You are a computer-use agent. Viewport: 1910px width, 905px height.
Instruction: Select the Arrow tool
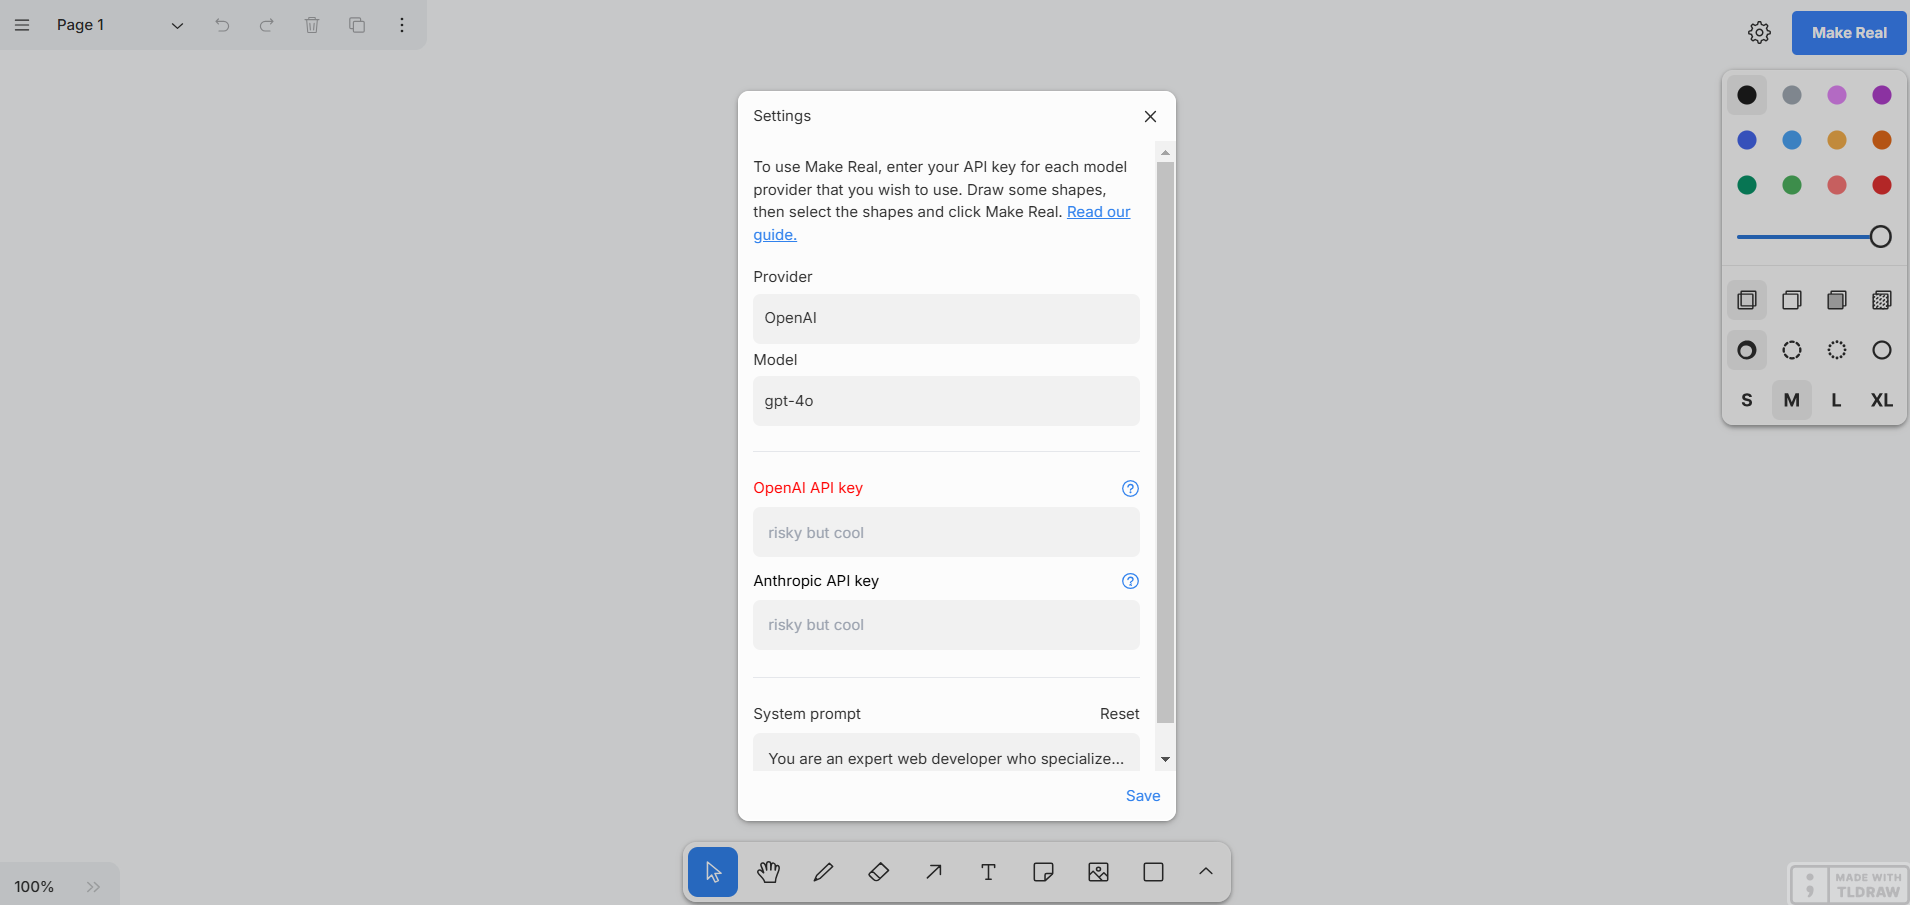click(932, 872)
